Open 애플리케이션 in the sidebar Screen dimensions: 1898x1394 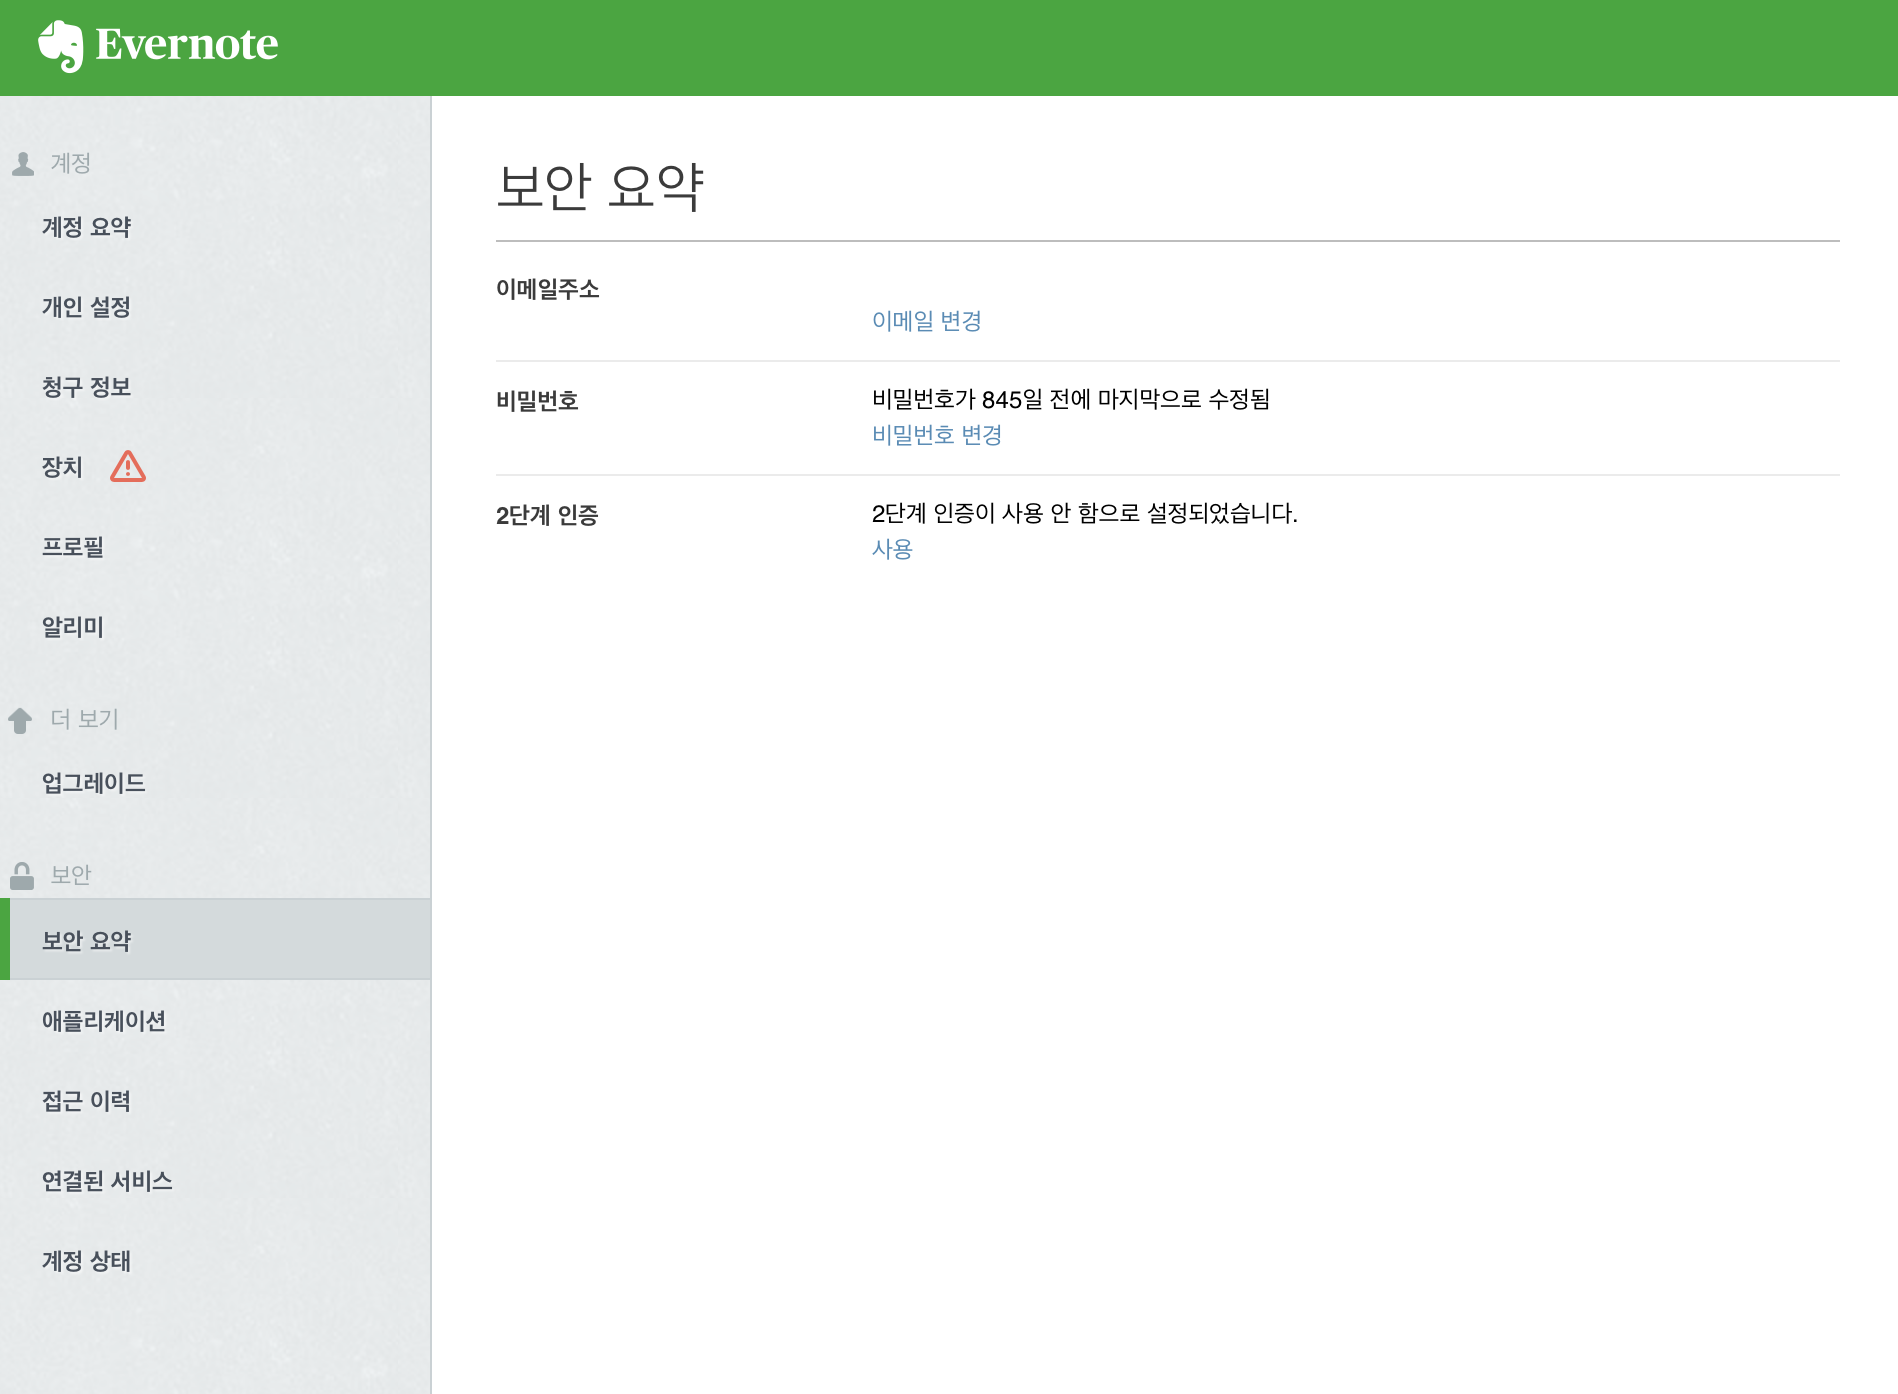tap(104, 1021)
